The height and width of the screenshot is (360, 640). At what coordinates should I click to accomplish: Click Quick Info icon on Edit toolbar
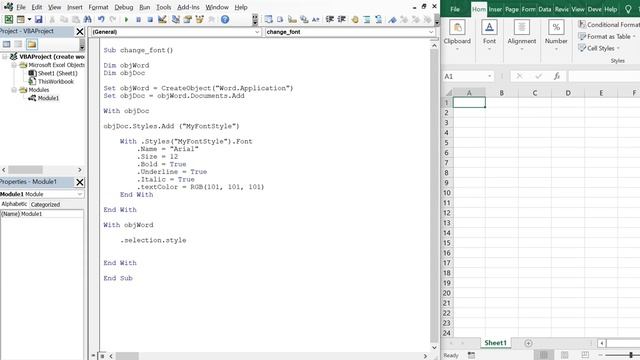click(x=292, y=19)
